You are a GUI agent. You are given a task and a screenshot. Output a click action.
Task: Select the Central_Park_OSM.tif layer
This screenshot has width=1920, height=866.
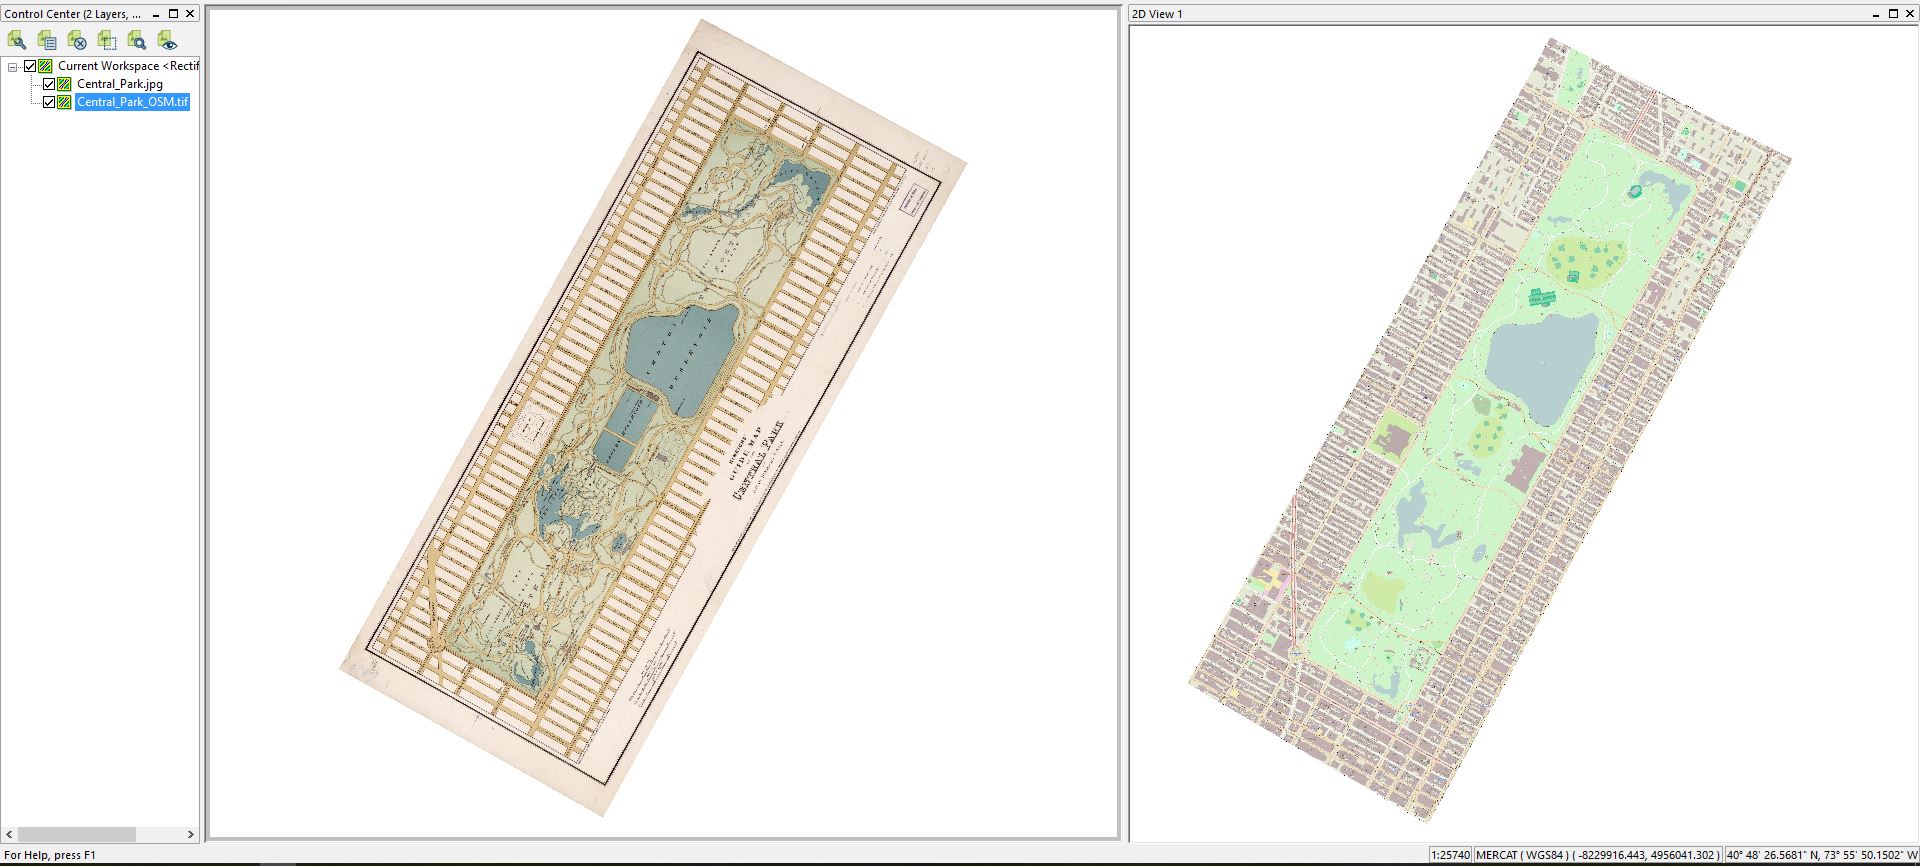click(132, 102)
